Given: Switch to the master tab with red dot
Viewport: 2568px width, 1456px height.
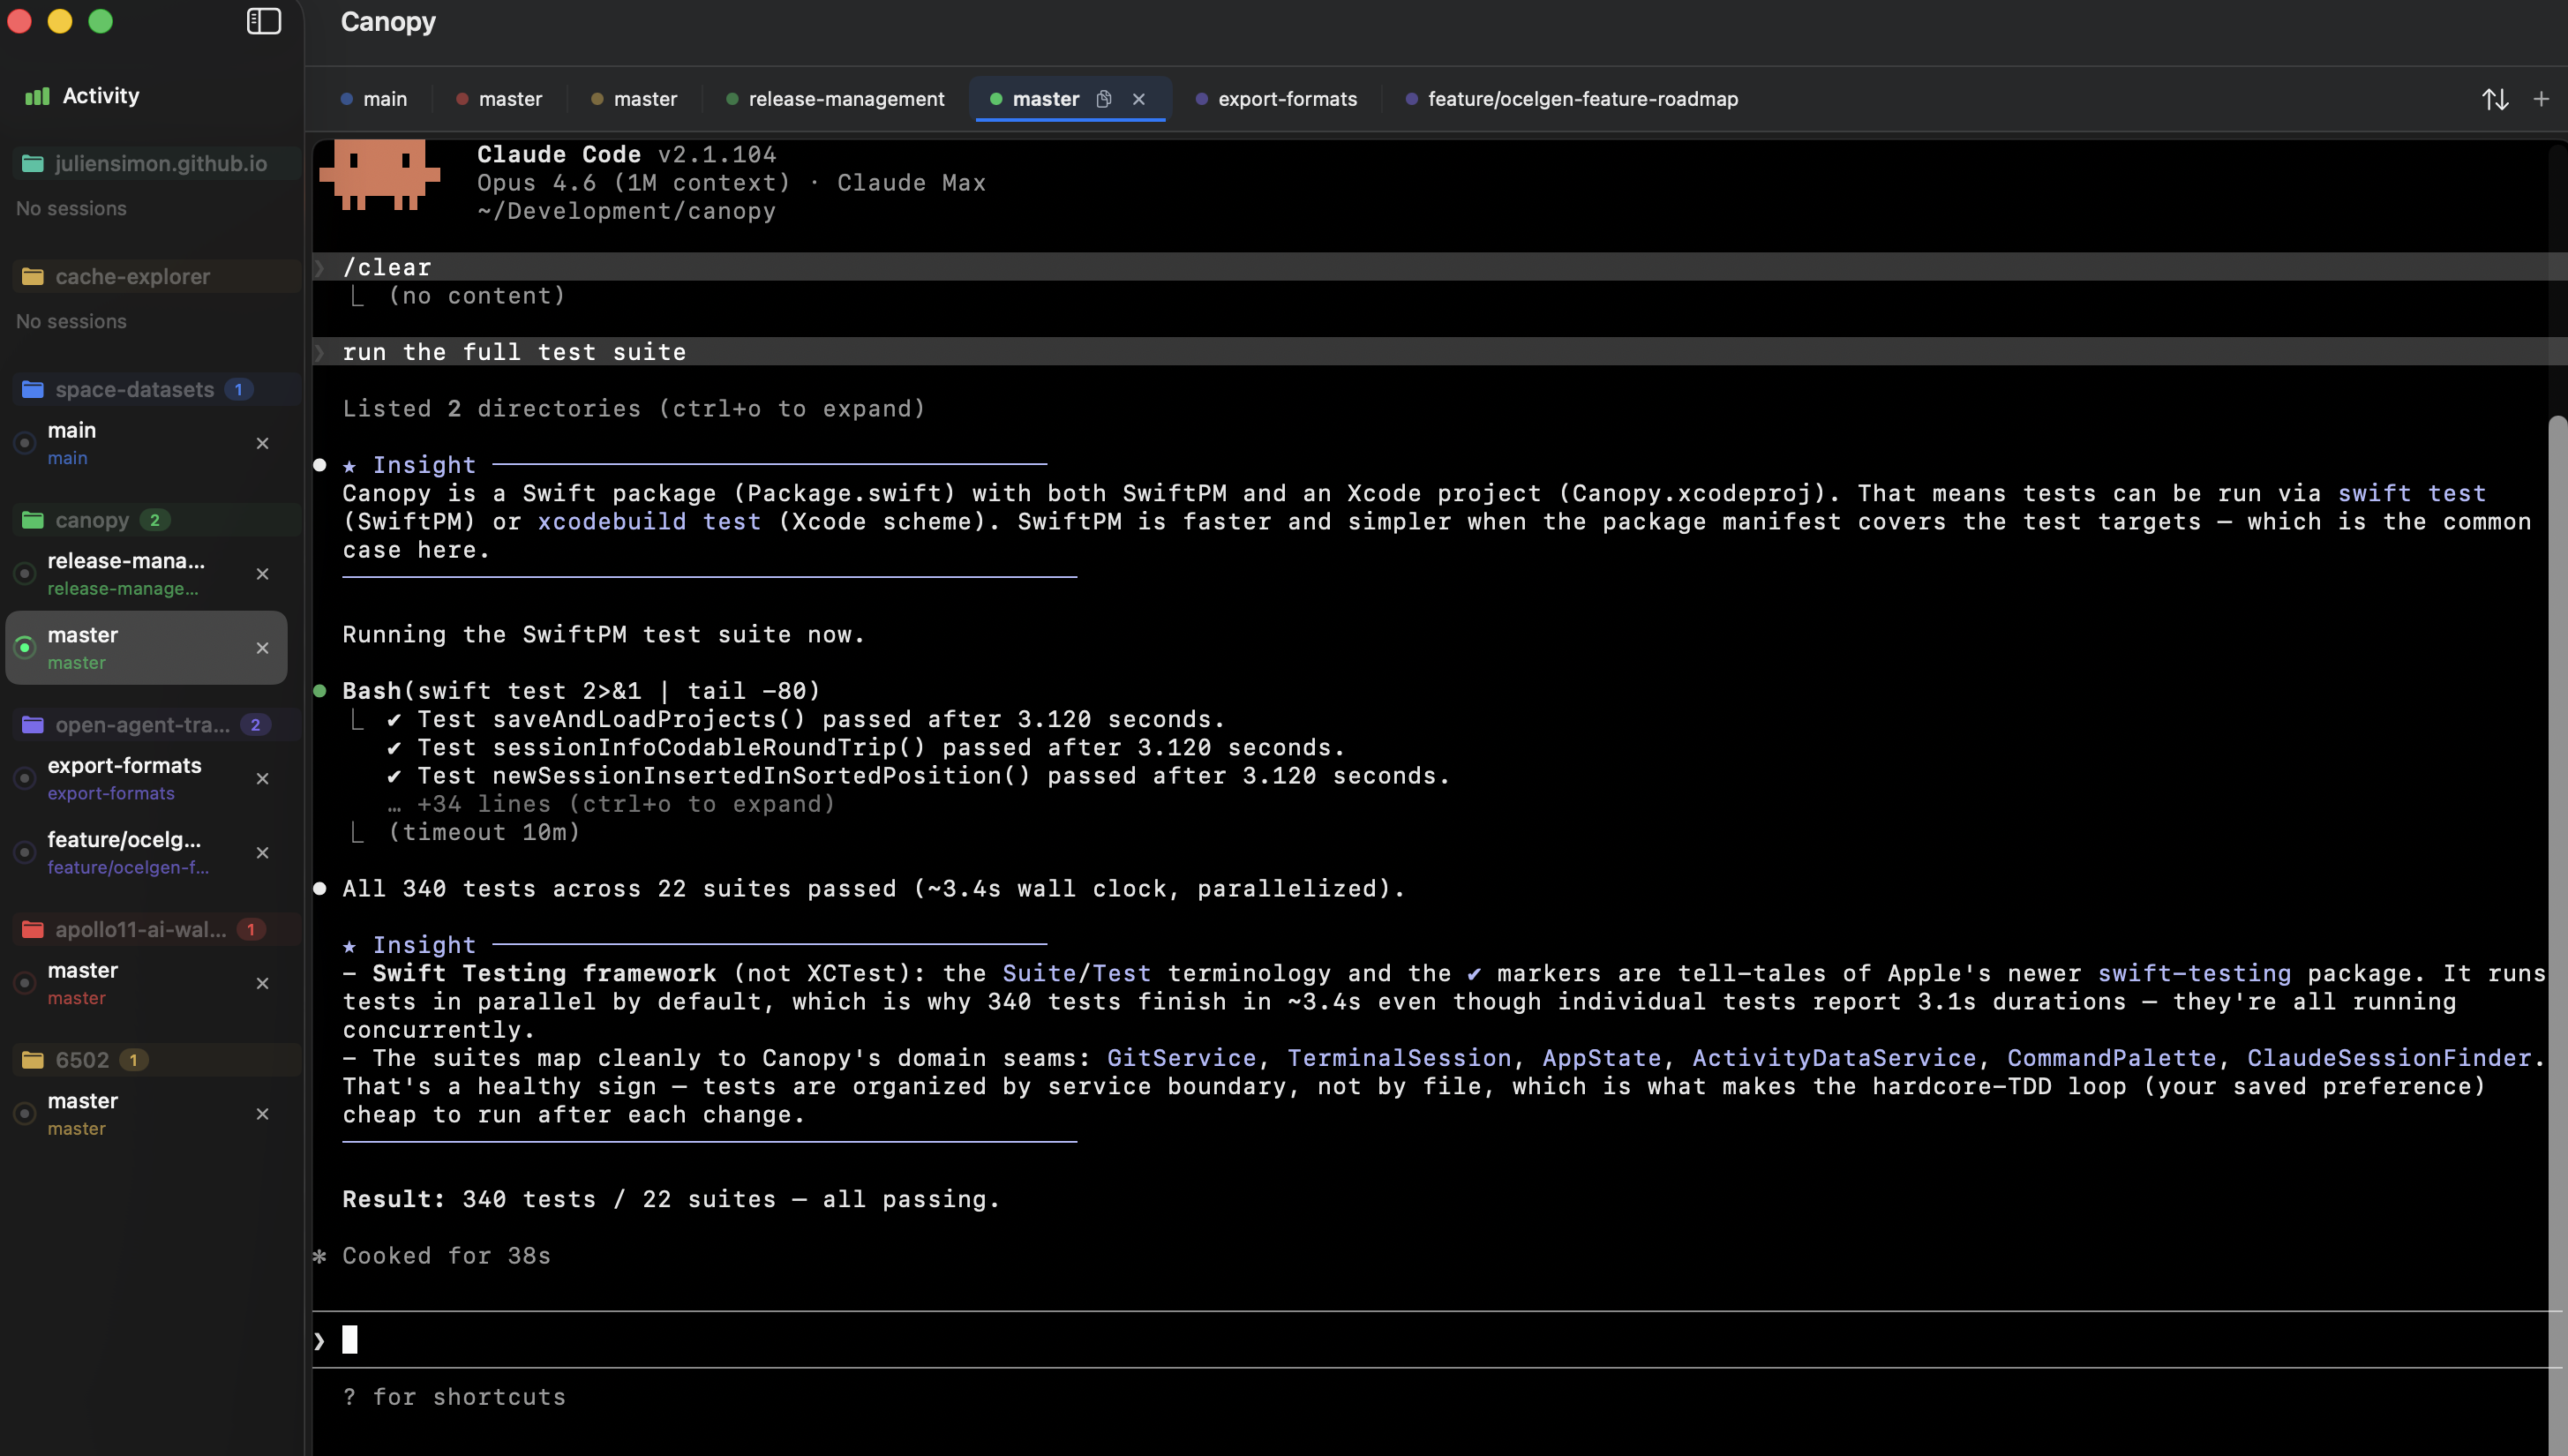Looking at the screenshot, I should (499, 99).
